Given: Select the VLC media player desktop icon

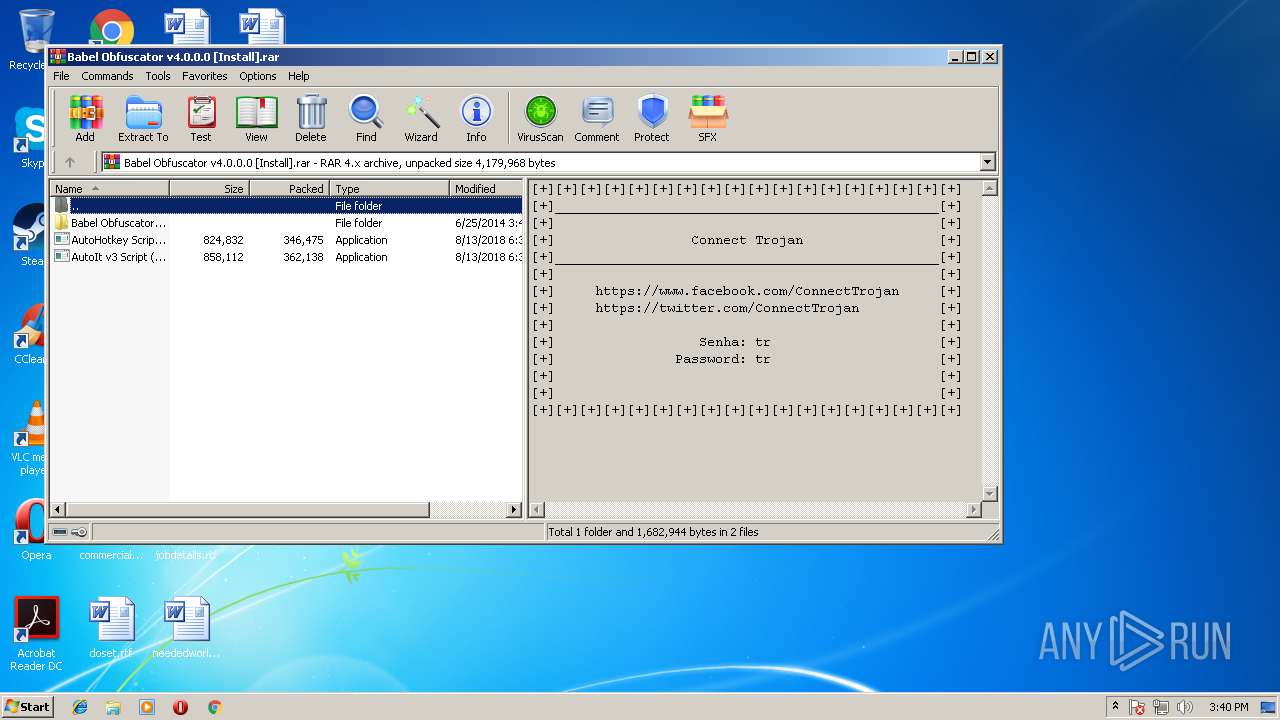Looking at the screenshot, I should (x=36, y=438).
